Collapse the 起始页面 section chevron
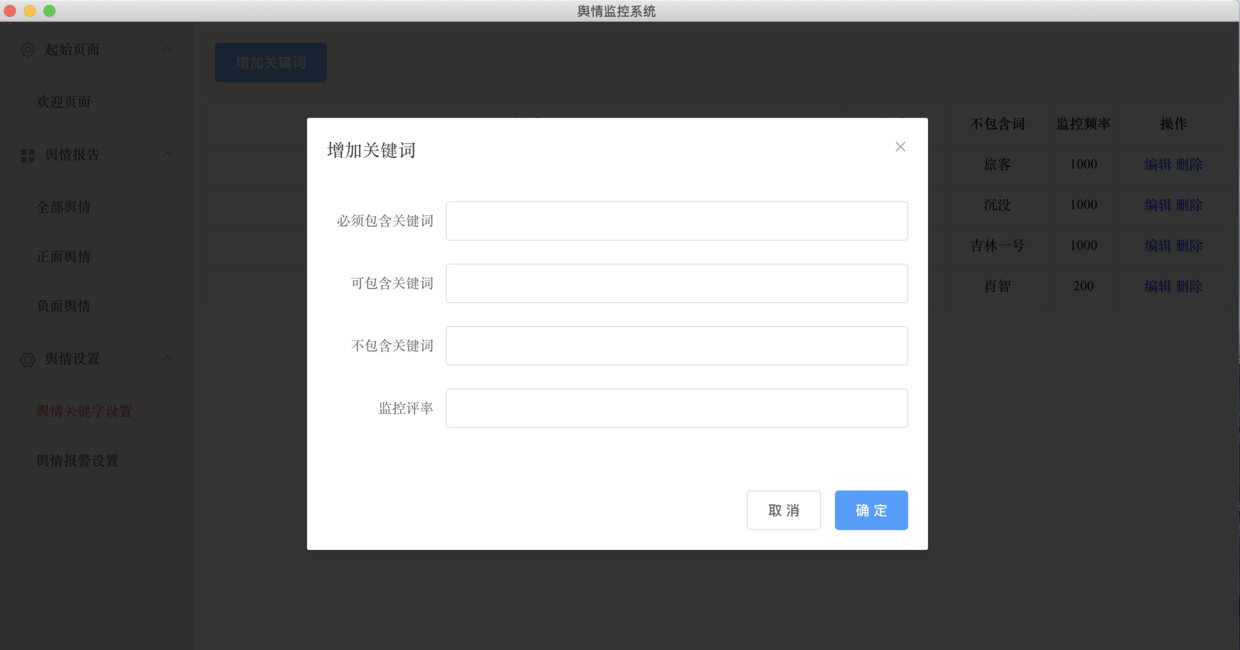Screen dimensions: 1240x650 pos(167,49)
